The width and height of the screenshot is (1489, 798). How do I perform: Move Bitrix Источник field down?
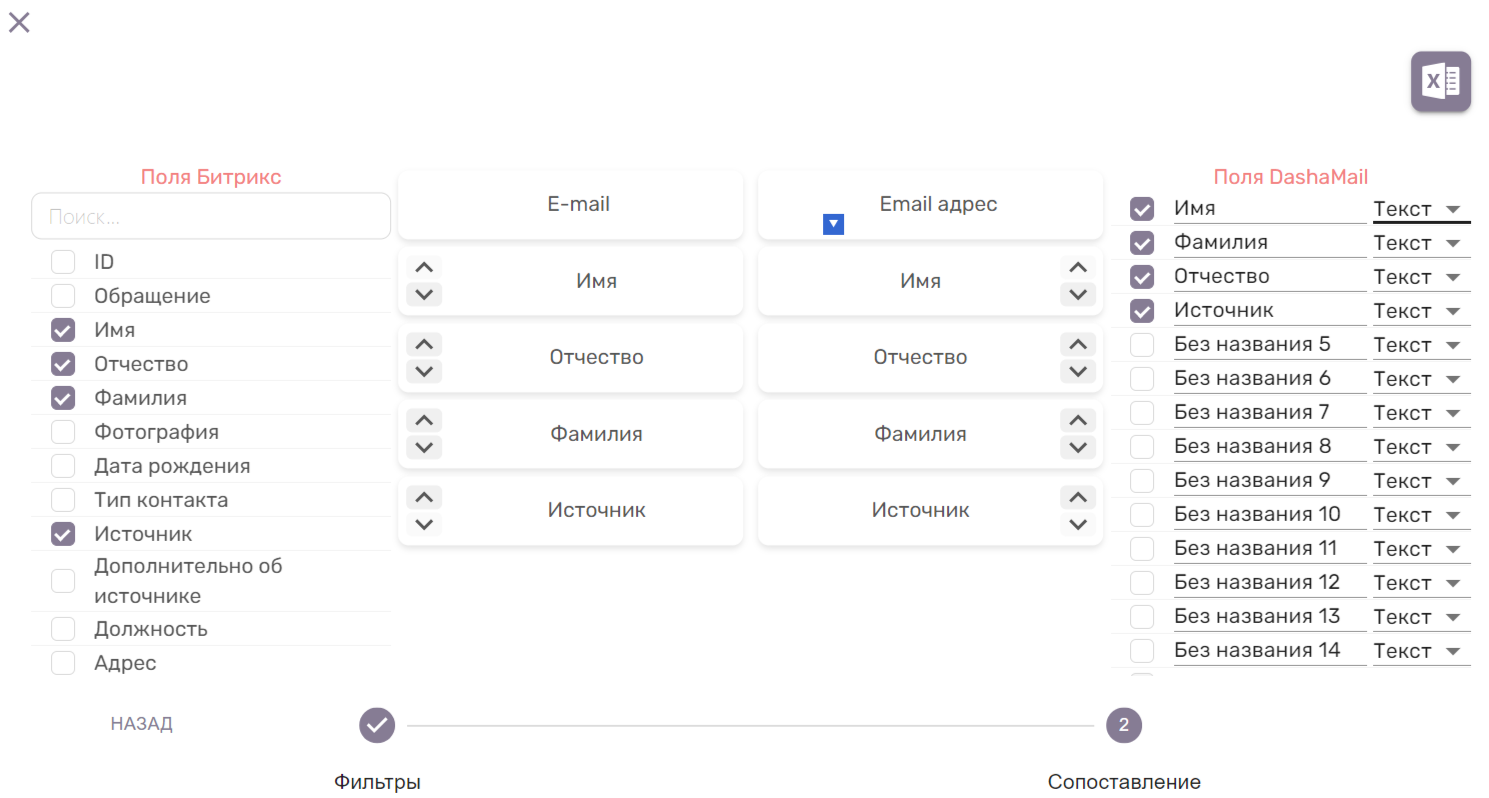pyautogui.click(x=424, y=524)
